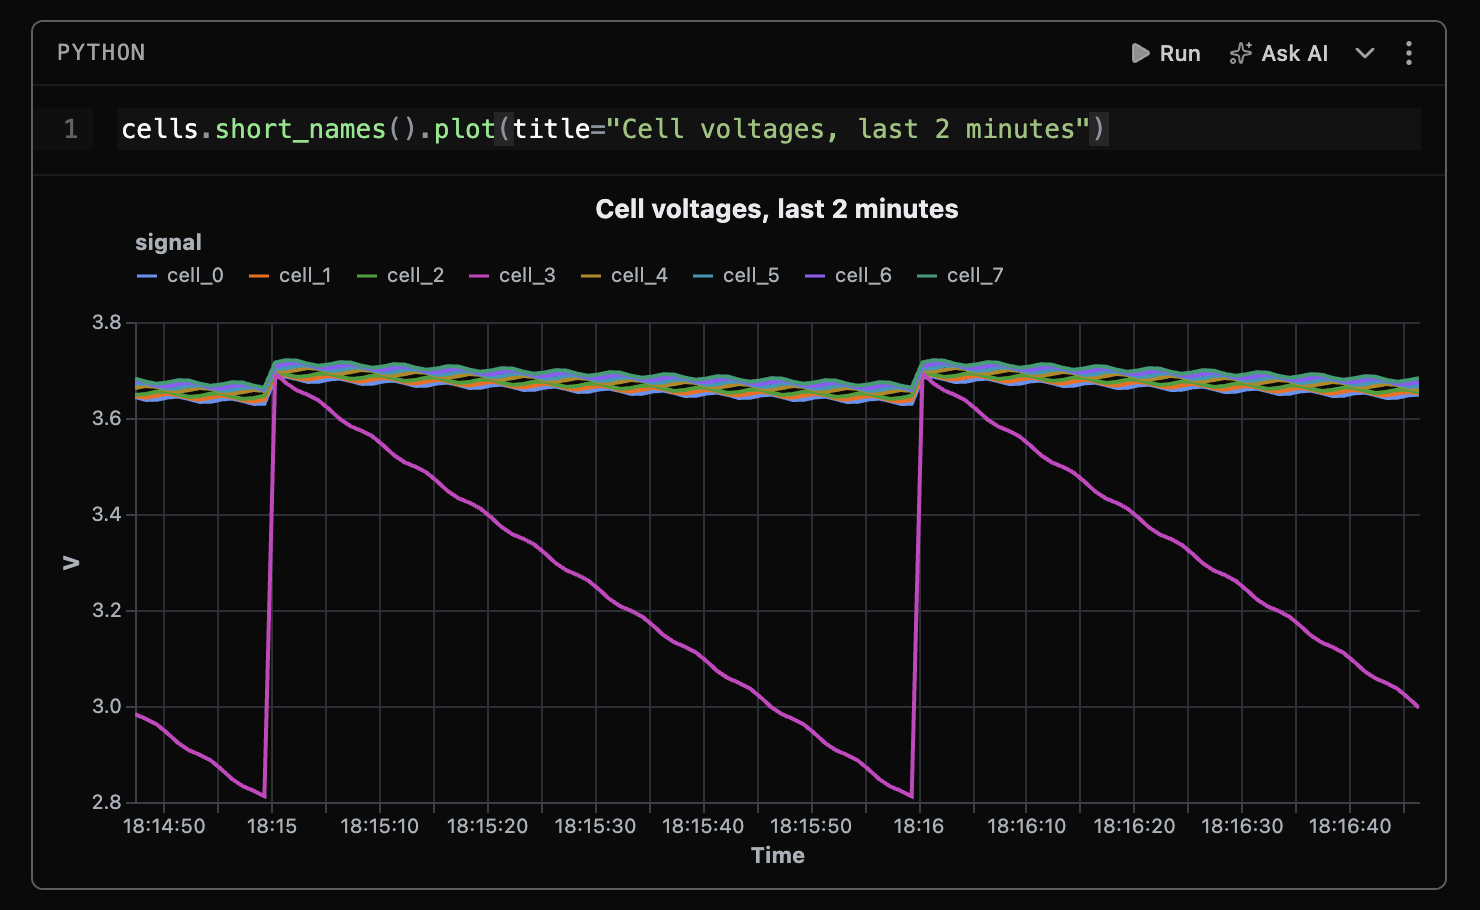Viewport: 1480px width, 910px height.
Task: Click the cell_7 legend entry
Action: click(x=960, y=275)
